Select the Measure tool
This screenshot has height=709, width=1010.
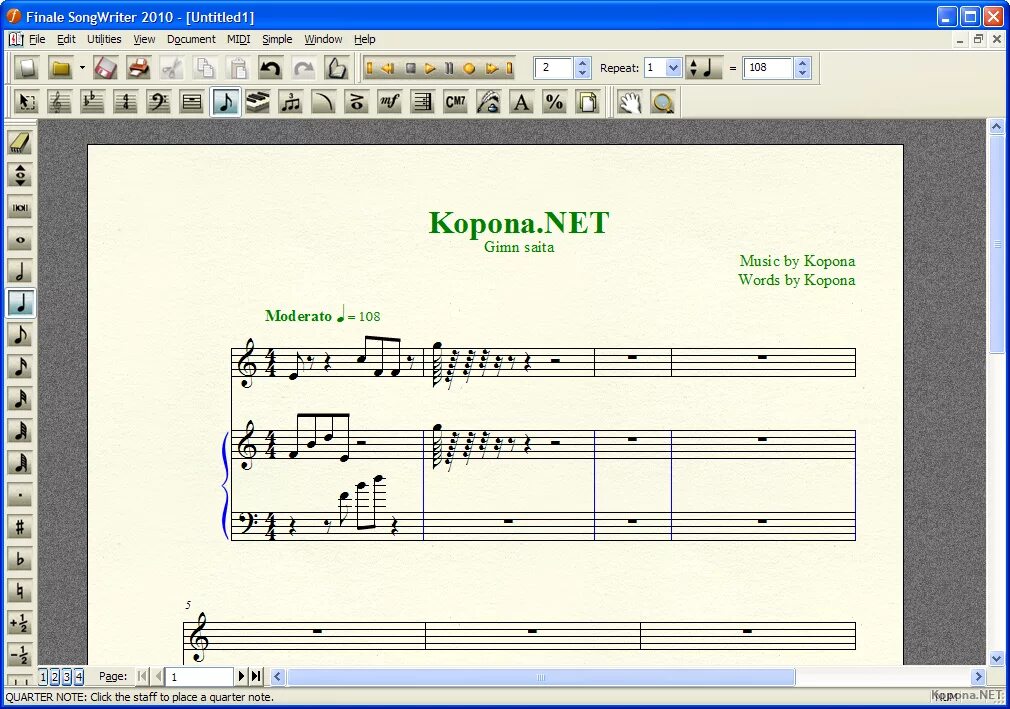click(192, 102)
